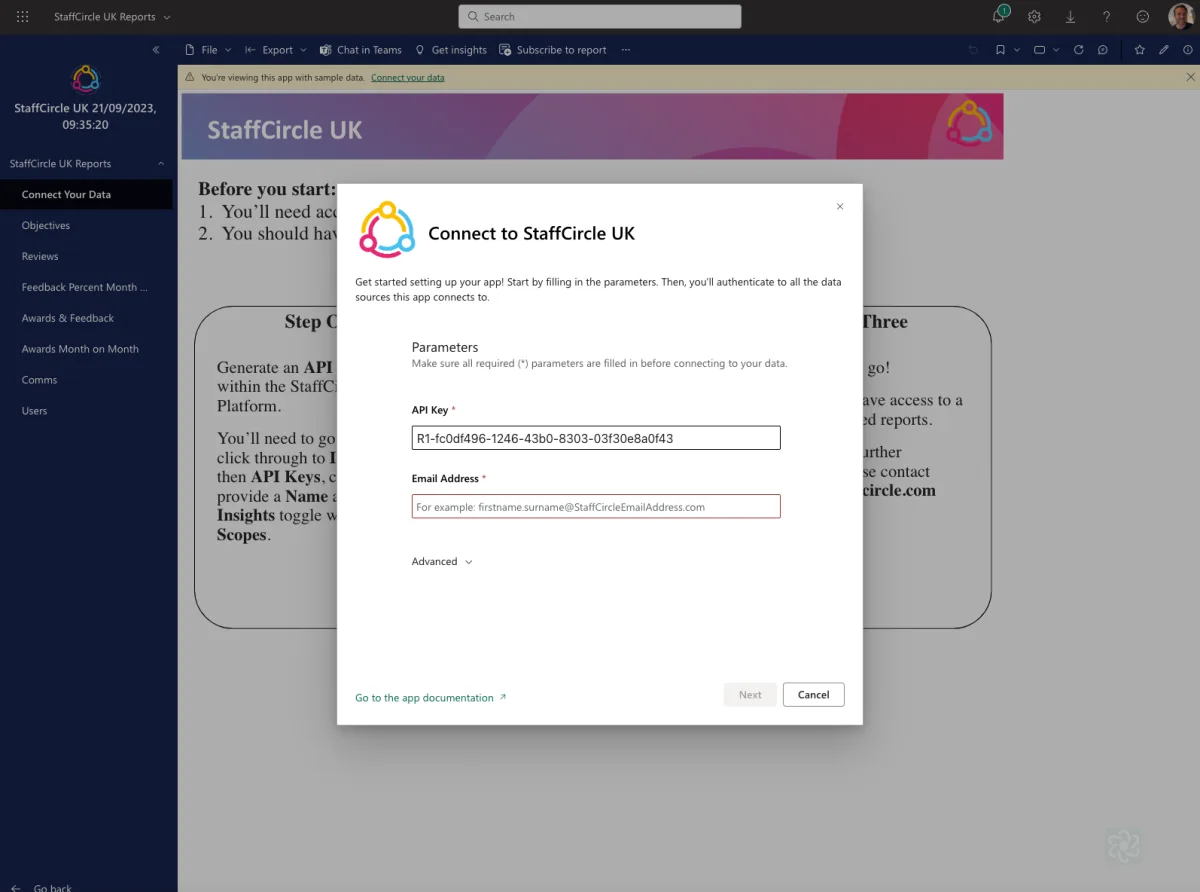
Task: Expand the Advanced section
Action: pos(442,561)
